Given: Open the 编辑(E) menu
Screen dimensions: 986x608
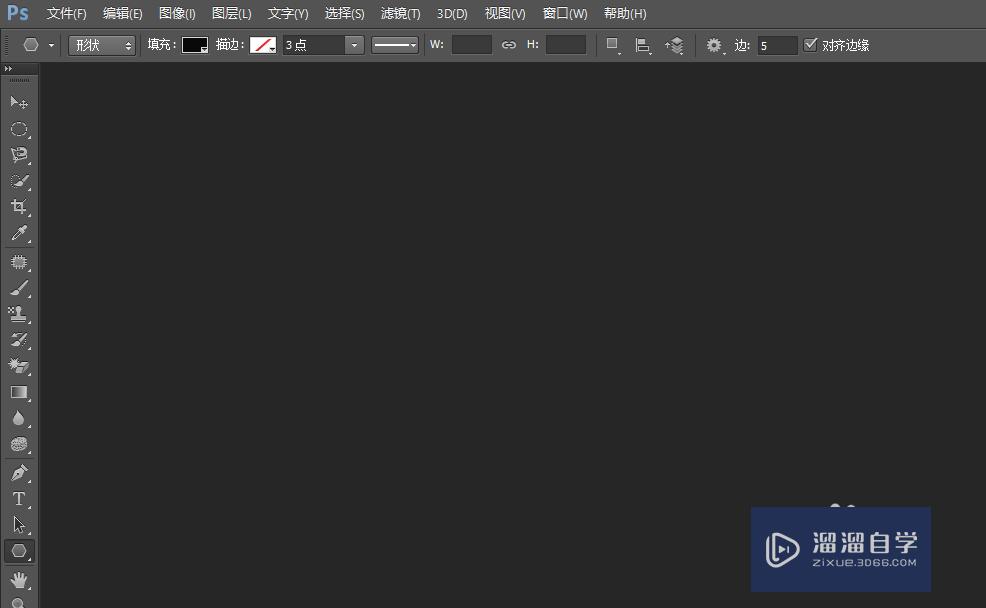Looking at the screenshot, I should (123, 13).
